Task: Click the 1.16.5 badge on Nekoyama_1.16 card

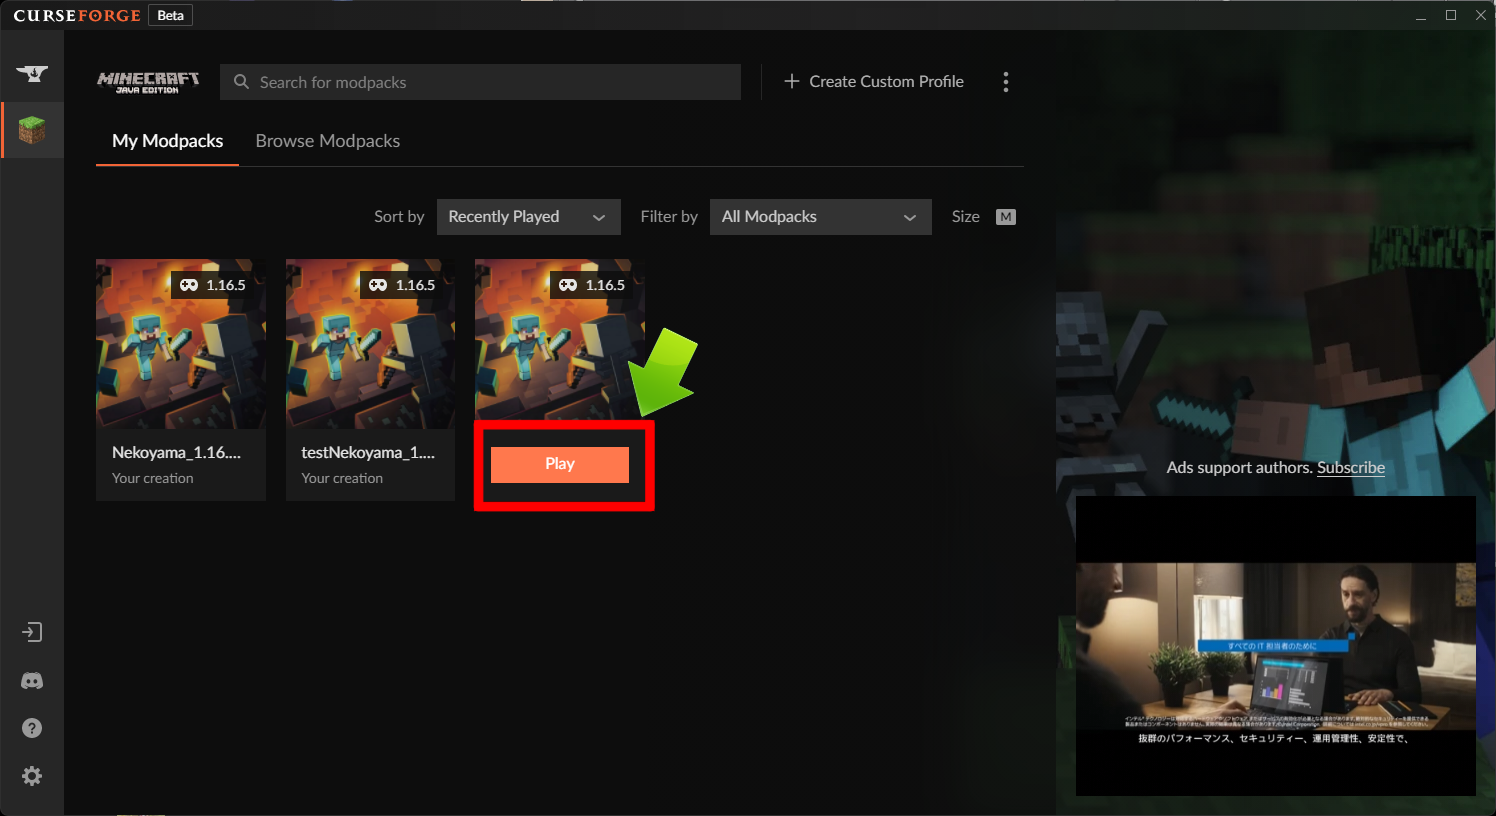Action: pos(213,285)
